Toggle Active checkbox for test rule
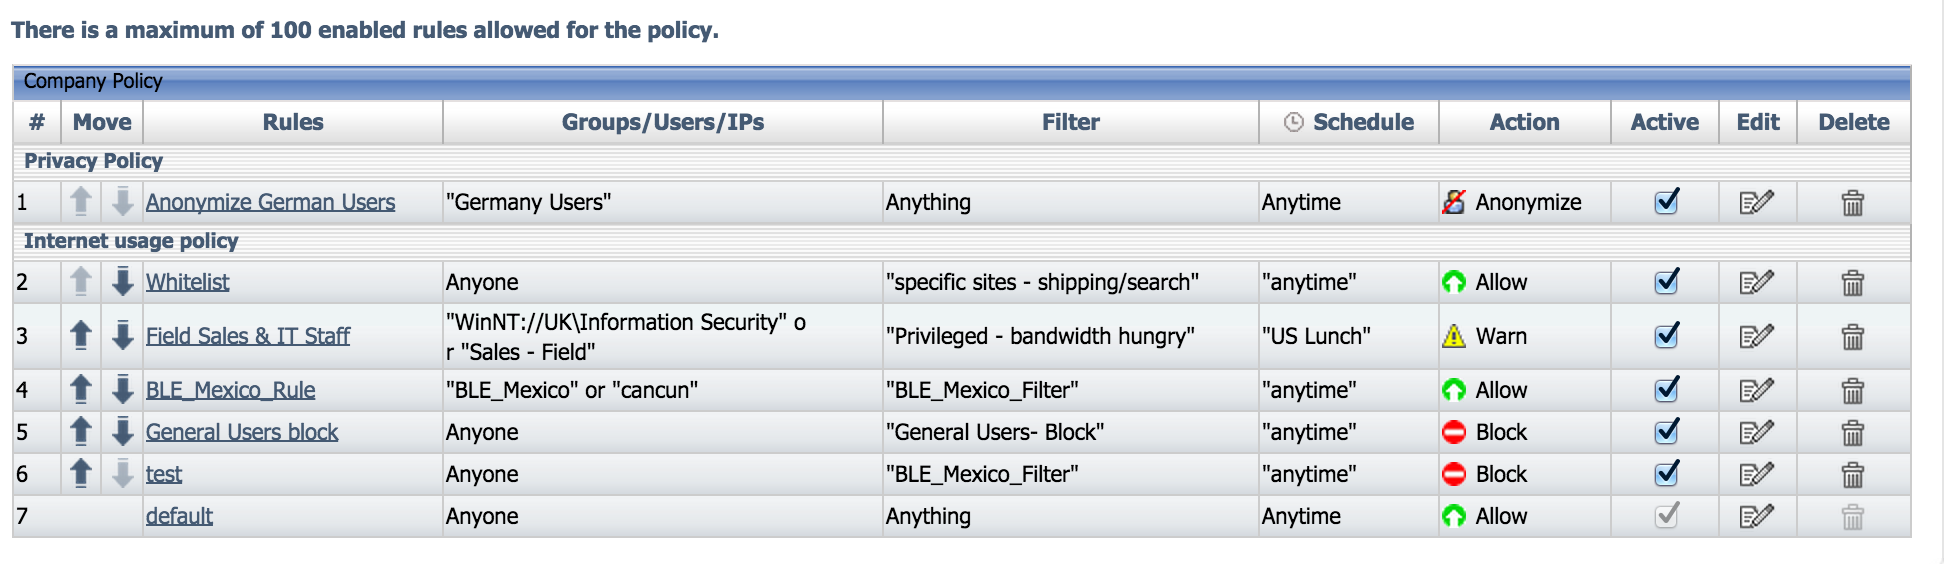Screen dimensions: 1950x564 click(1666, 474)
